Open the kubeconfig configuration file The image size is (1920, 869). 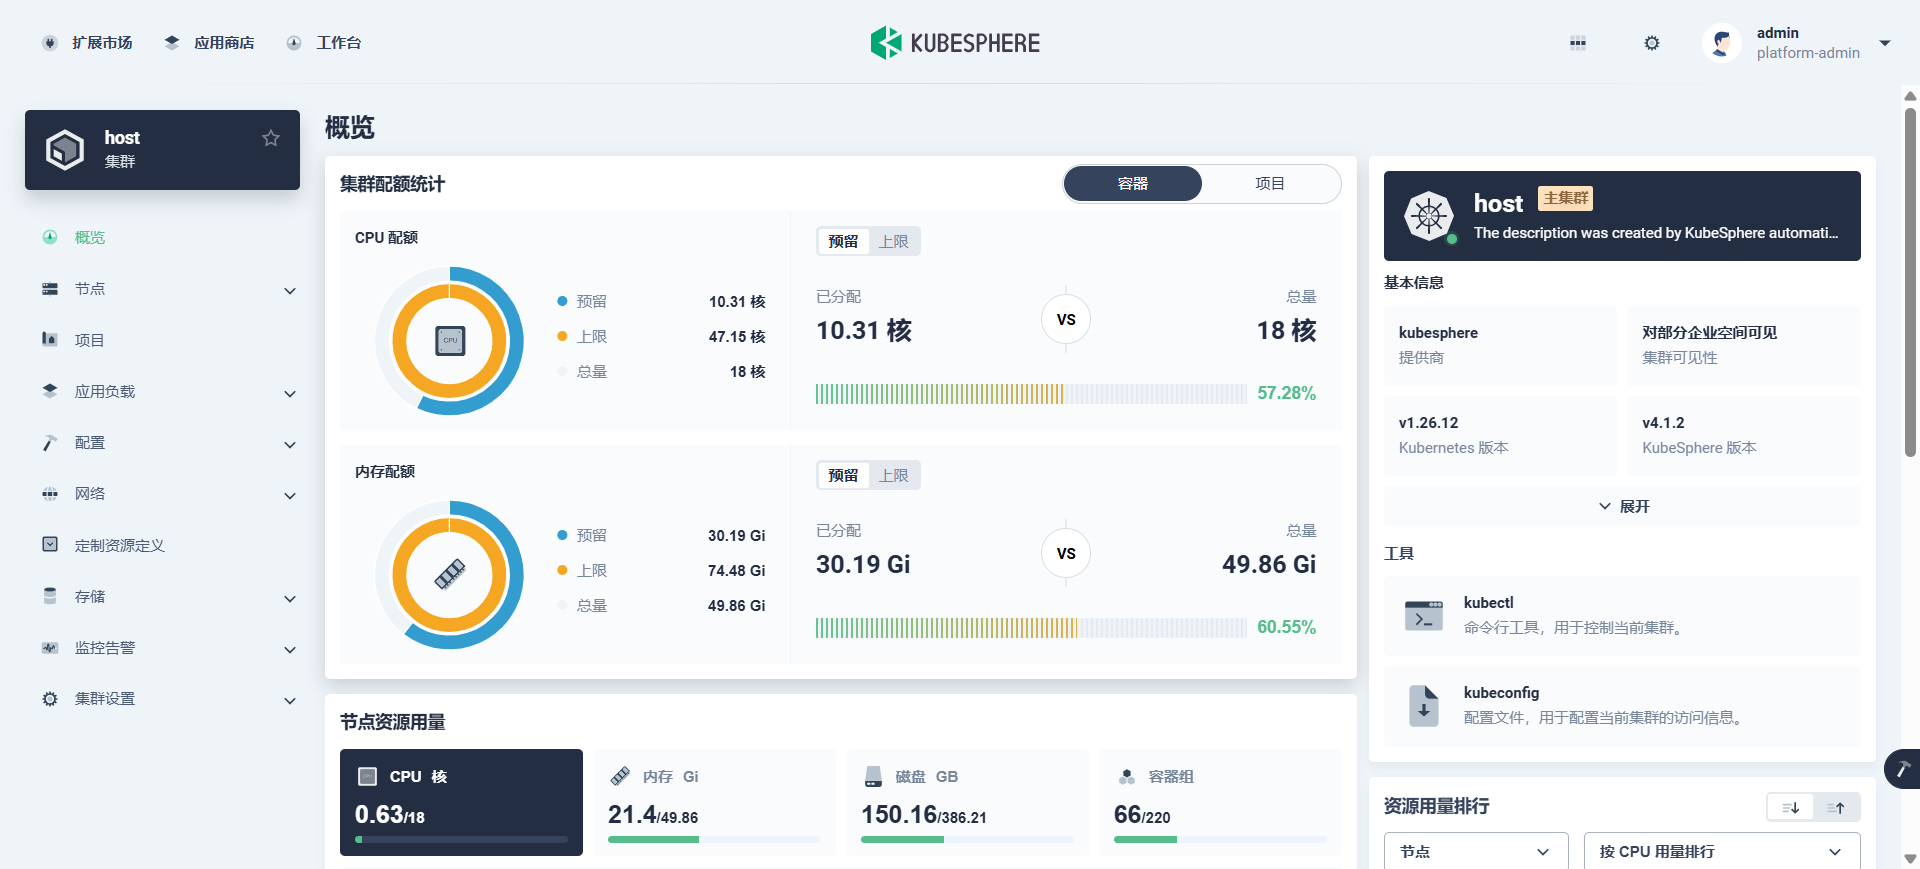1622,706
